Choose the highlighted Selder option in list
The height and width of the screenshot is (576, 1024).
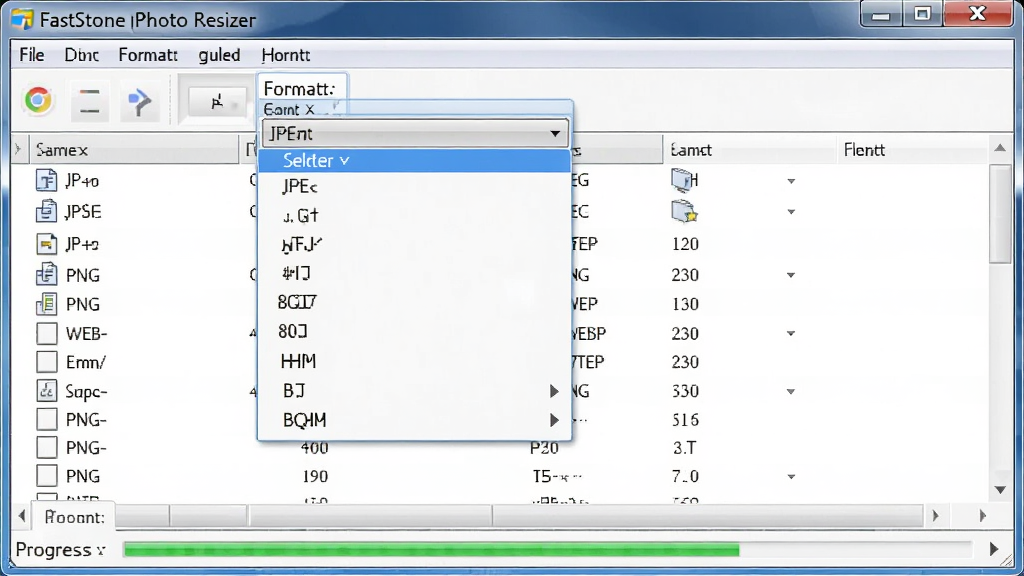[415, 161]
